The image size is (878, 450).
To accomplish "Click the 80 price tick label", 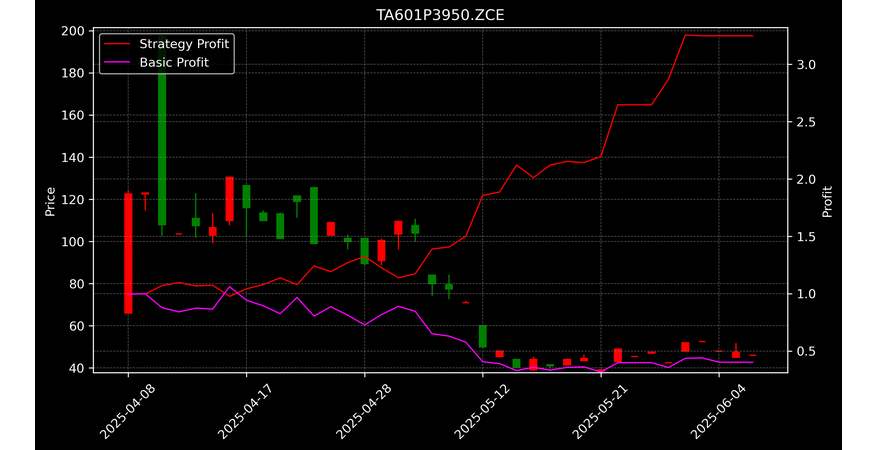I will [77, 284].
